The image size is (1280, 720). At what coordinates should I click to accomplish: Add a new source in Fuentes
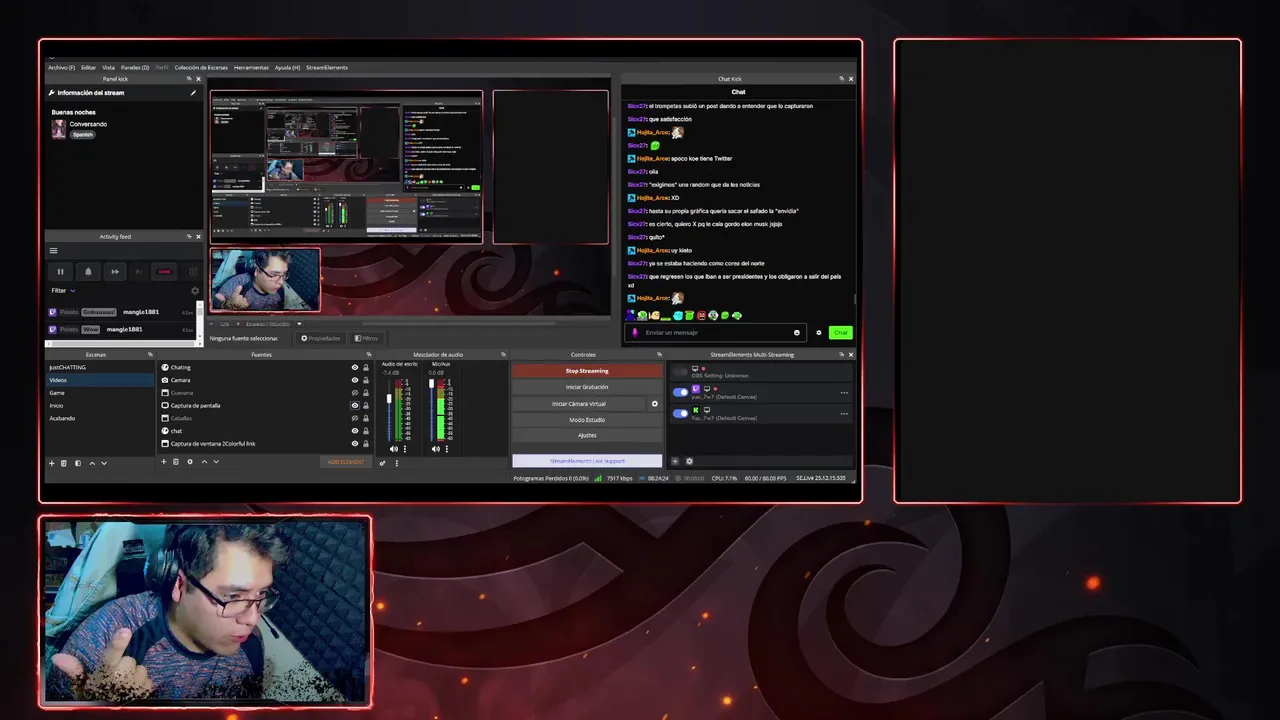tap(164, 462)
